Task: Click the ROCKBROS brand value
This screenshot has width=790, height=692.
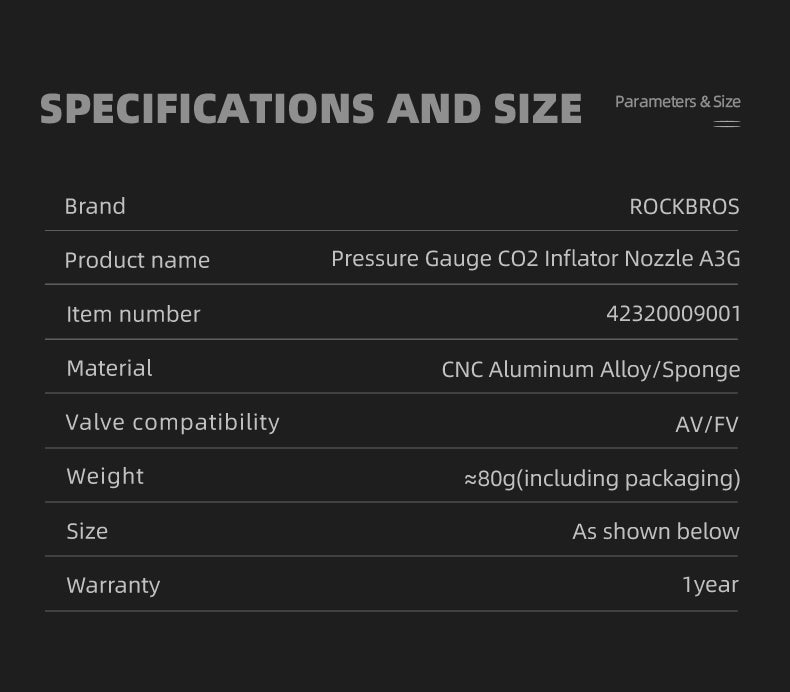Action: (684, 207)
